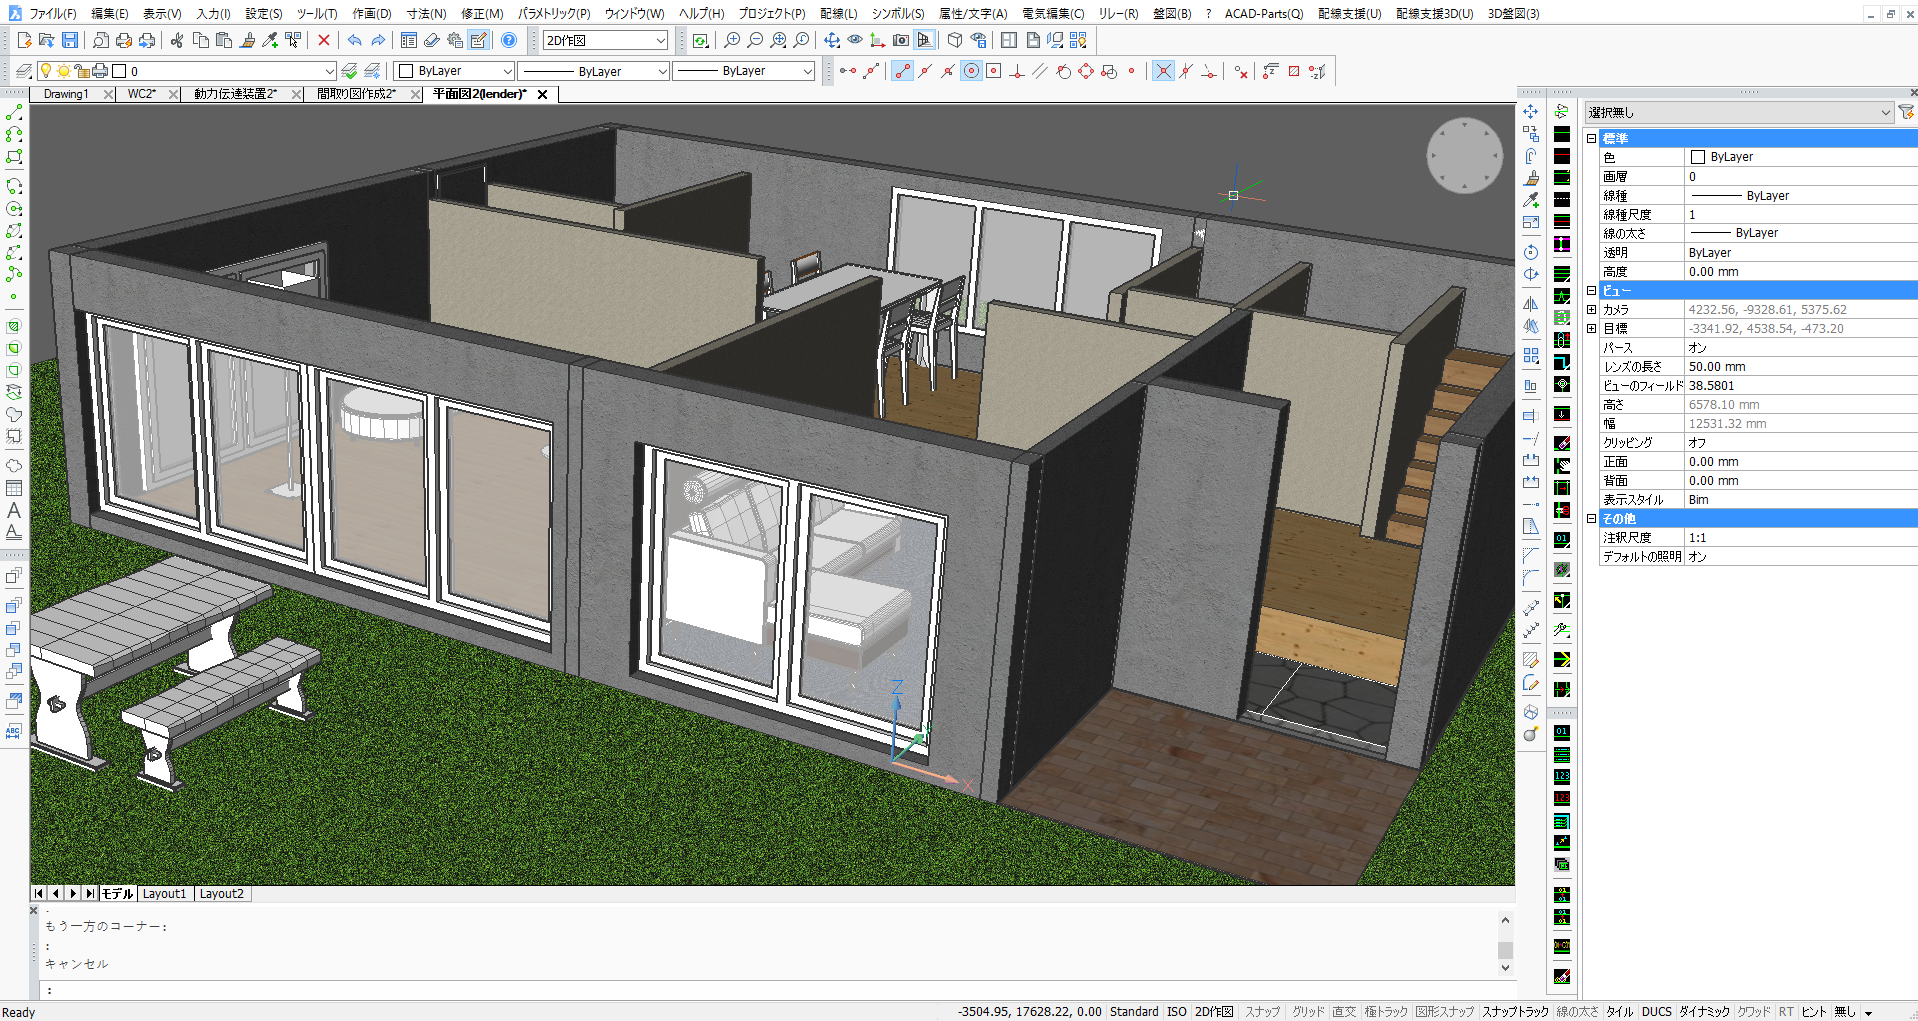This screenshot has height=1021, width=1918.
Task: Close the 平面図2(lender)* tab
Action: [542, 94]
